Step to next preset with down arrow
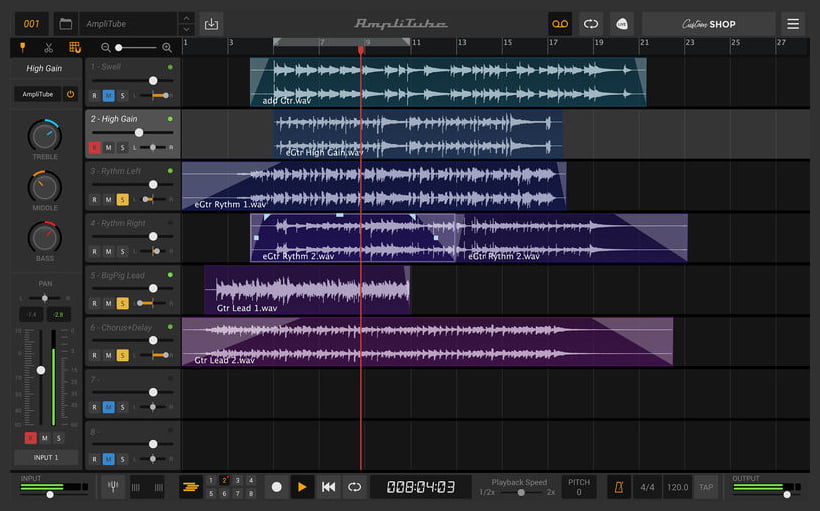This screenshot has height=511, width=820. click(186, 30)
